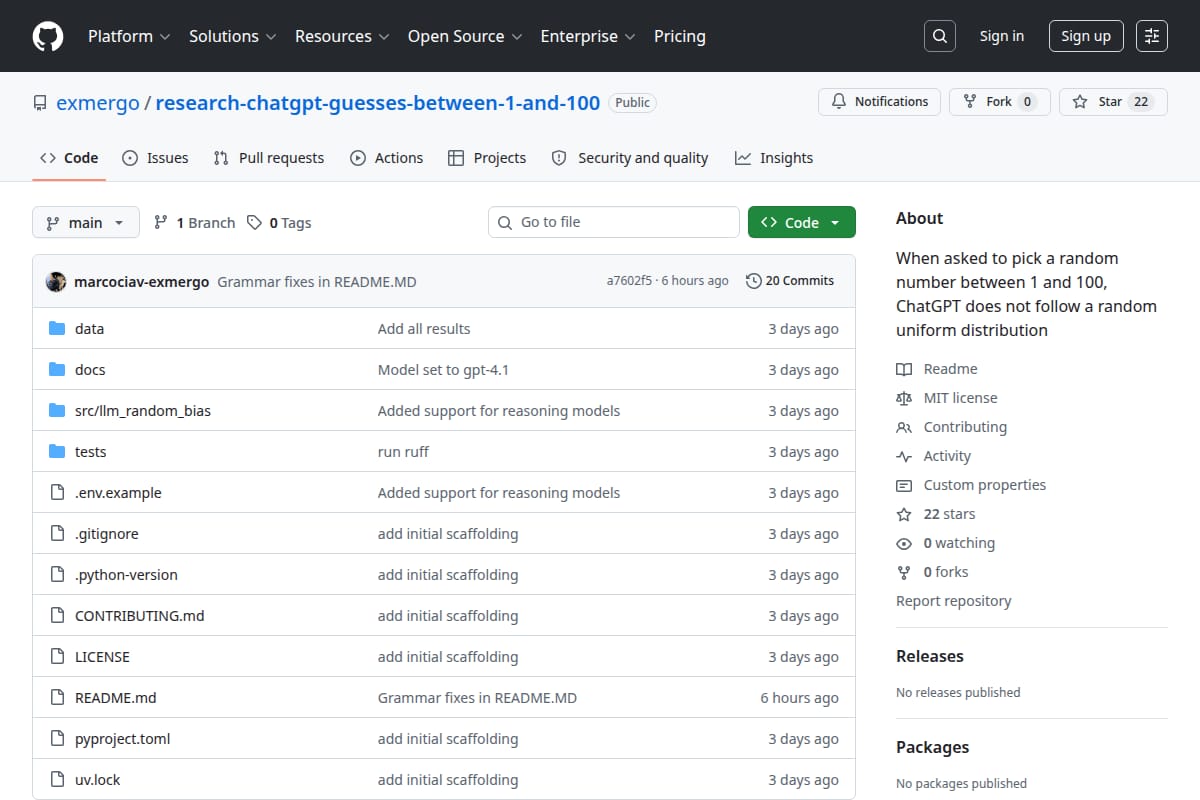1200x800 pixels.
Task: Click the commits history clock icon
Action: coord(753,281)
